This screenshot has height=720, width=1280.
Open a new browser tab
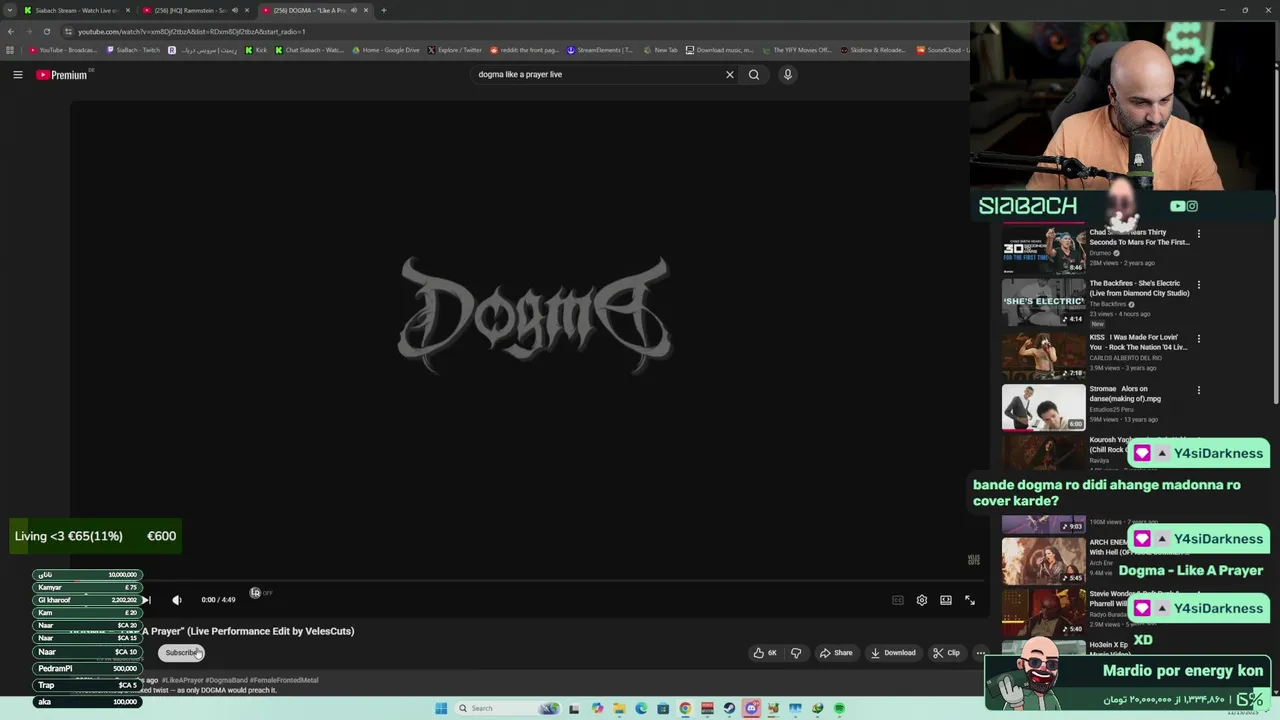pyautogui.click(x=384, y=10)
